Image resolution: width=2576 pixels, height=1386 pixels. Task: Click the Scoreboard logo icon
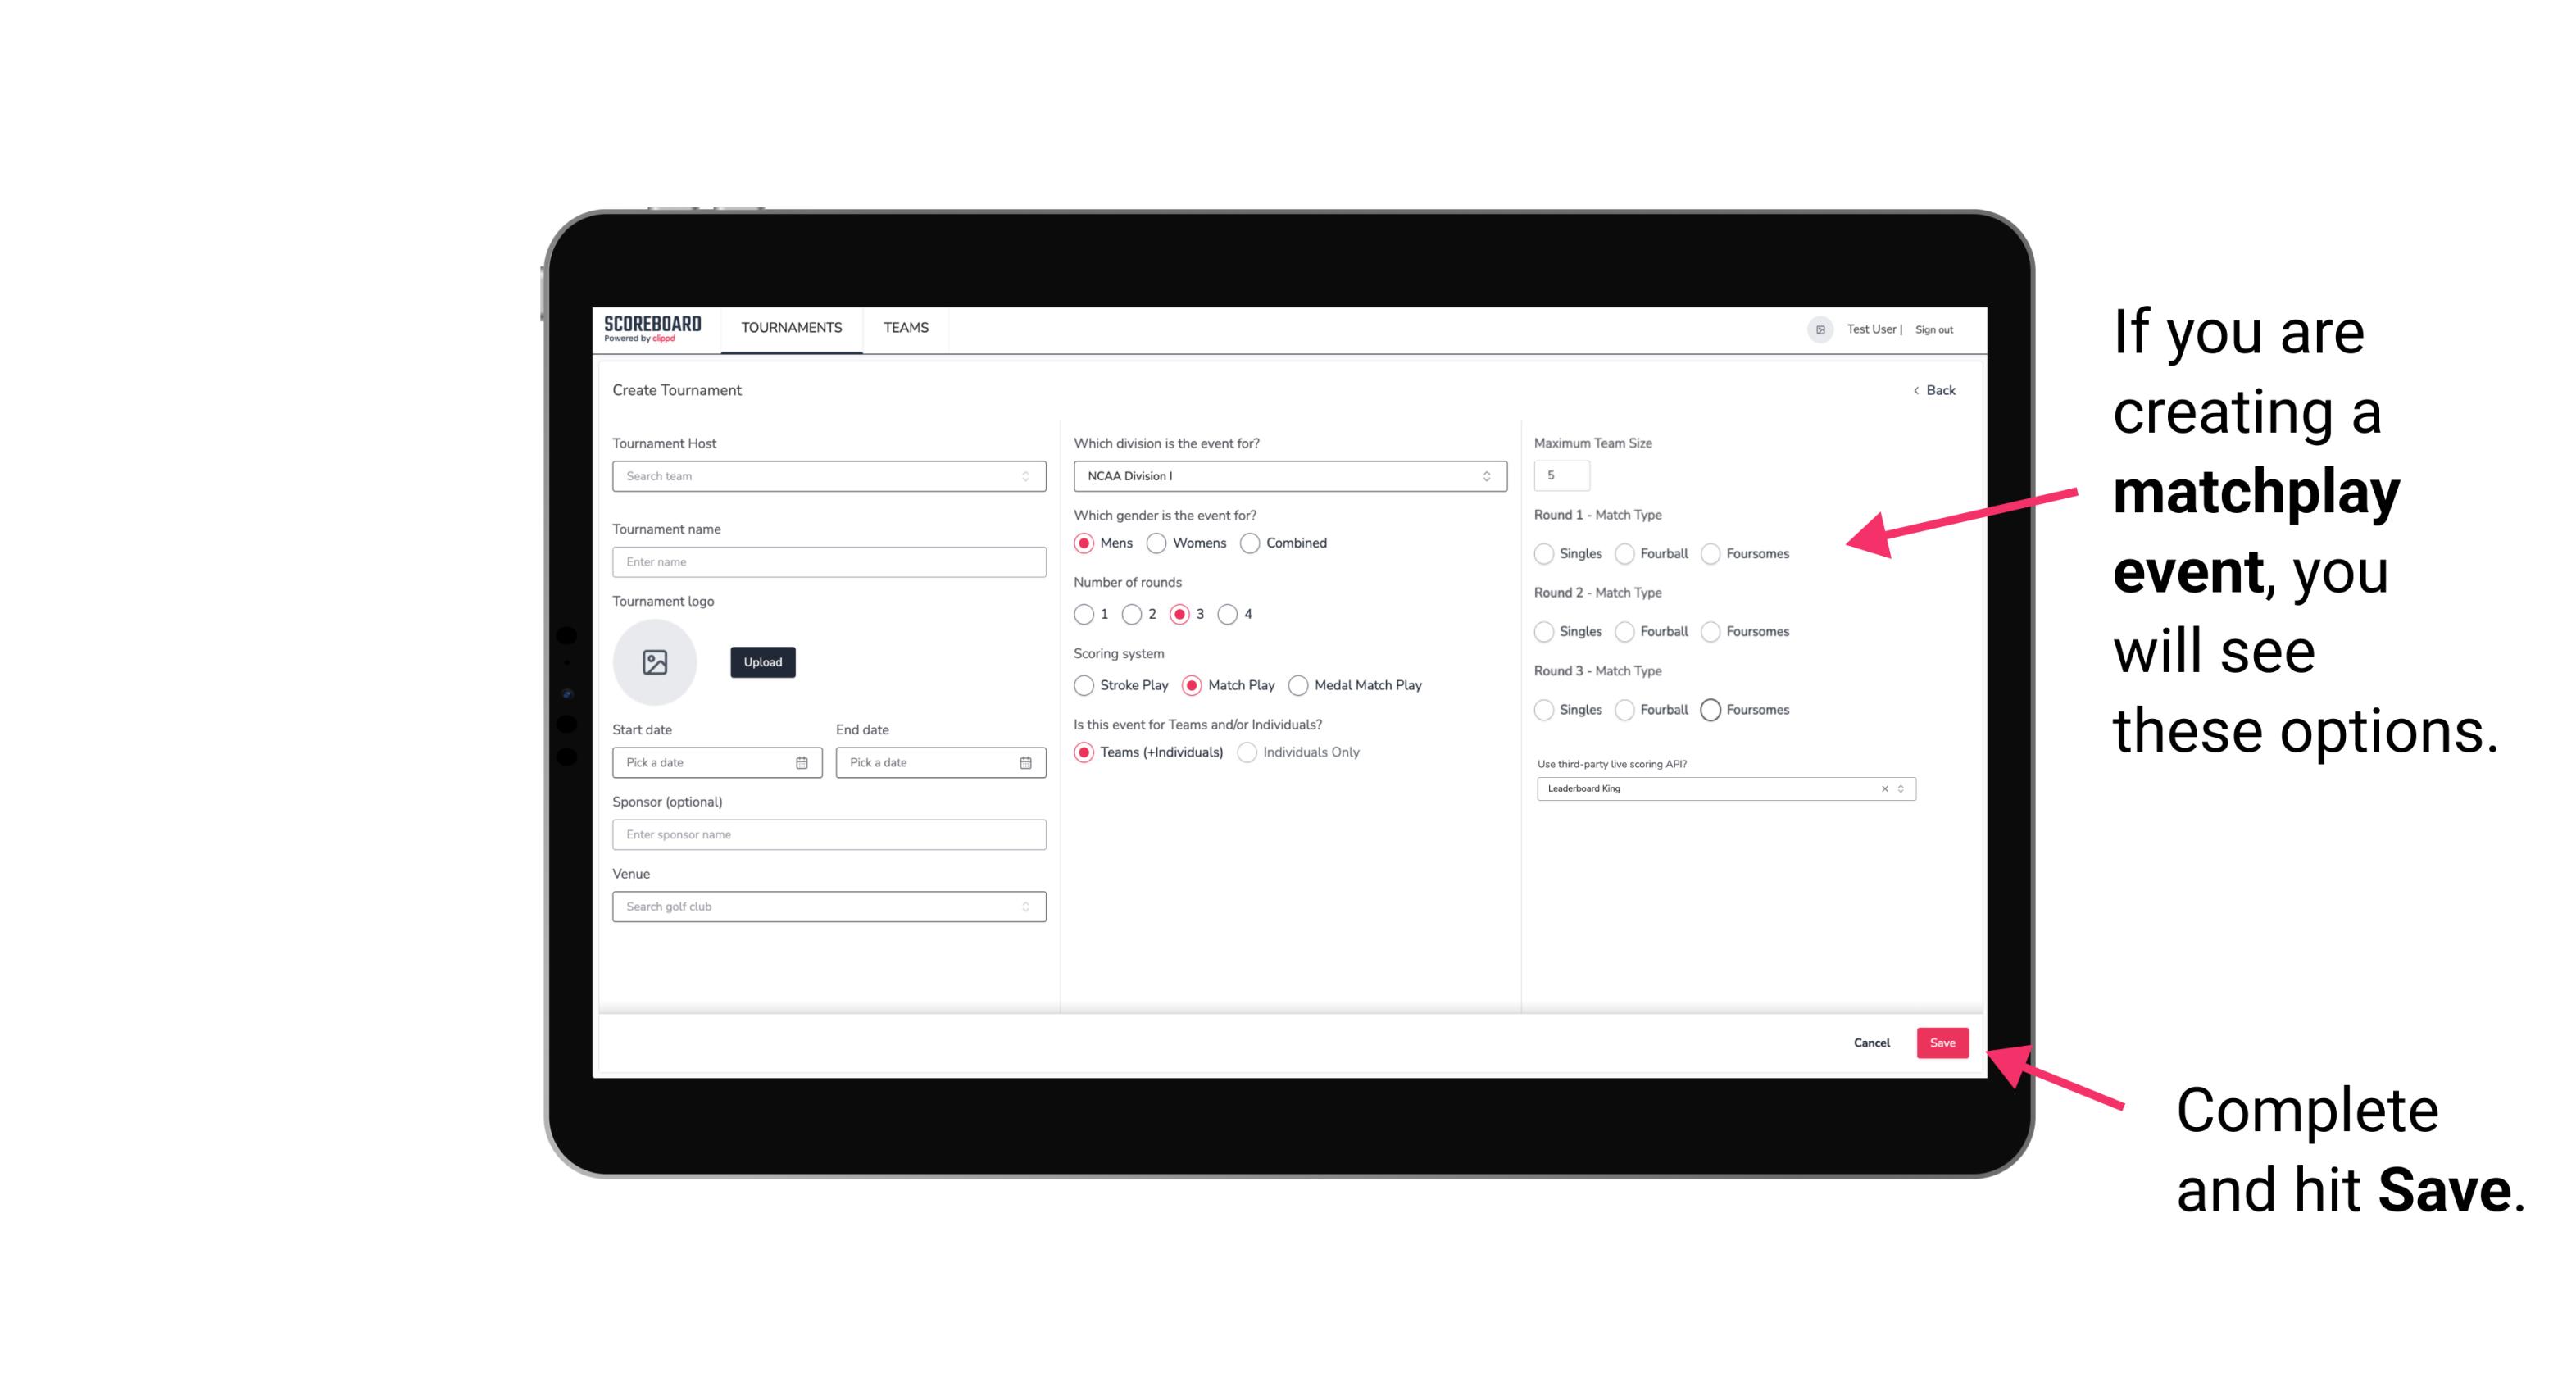(653, 329)
